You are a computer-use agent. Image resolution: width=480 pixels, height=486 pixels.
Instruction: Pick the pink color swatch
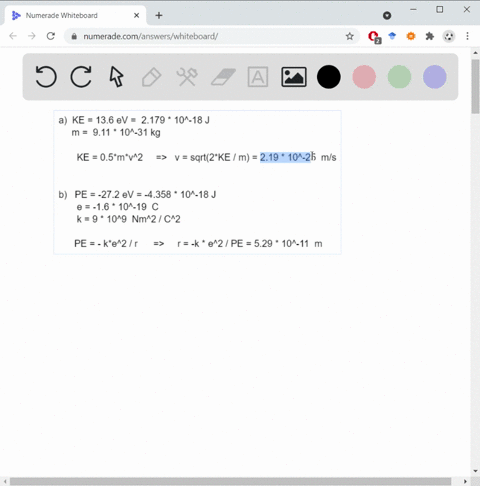364,77
